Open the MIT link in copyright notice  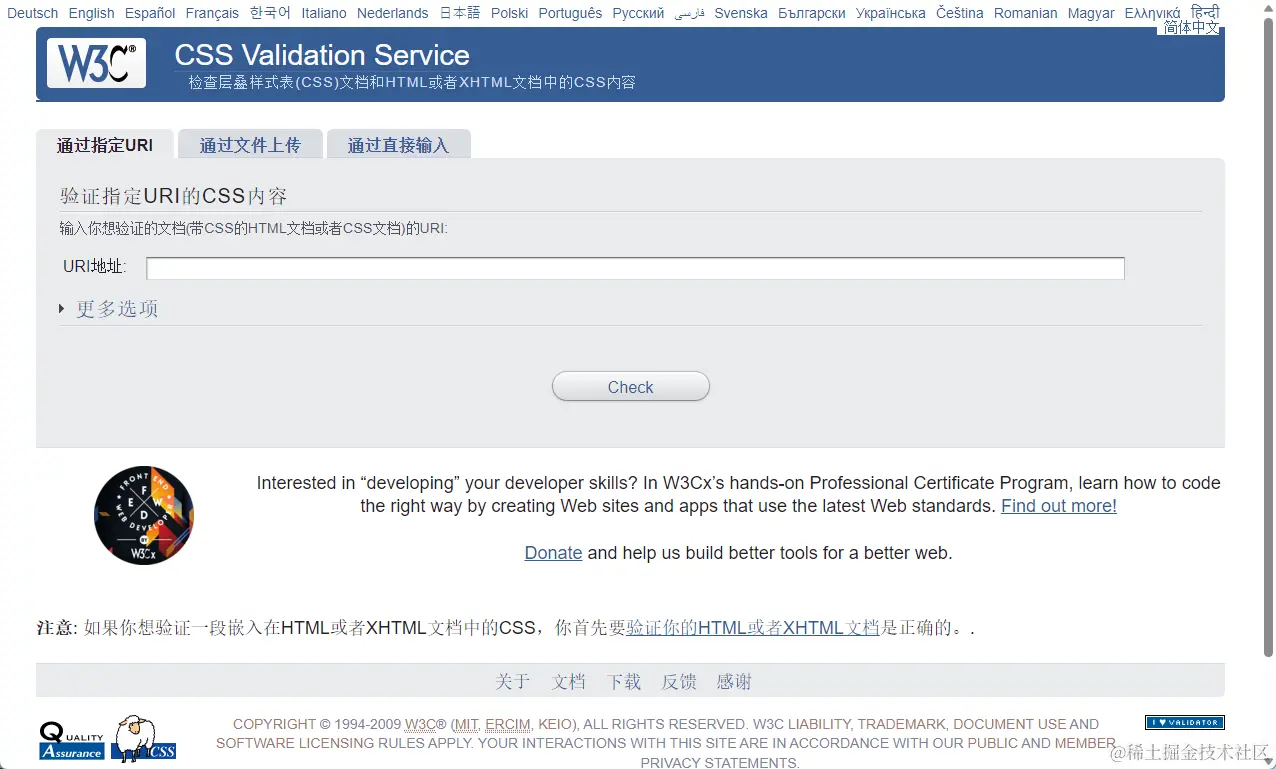click(467, 724)
